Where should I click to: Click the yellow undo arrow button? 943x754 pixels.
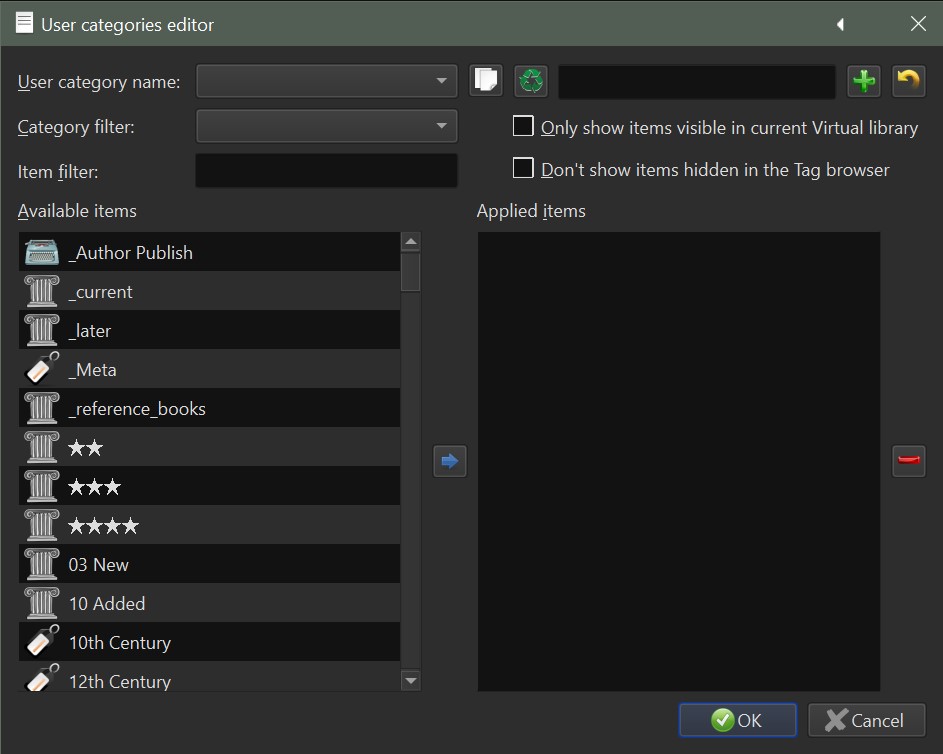pos(909,81)
